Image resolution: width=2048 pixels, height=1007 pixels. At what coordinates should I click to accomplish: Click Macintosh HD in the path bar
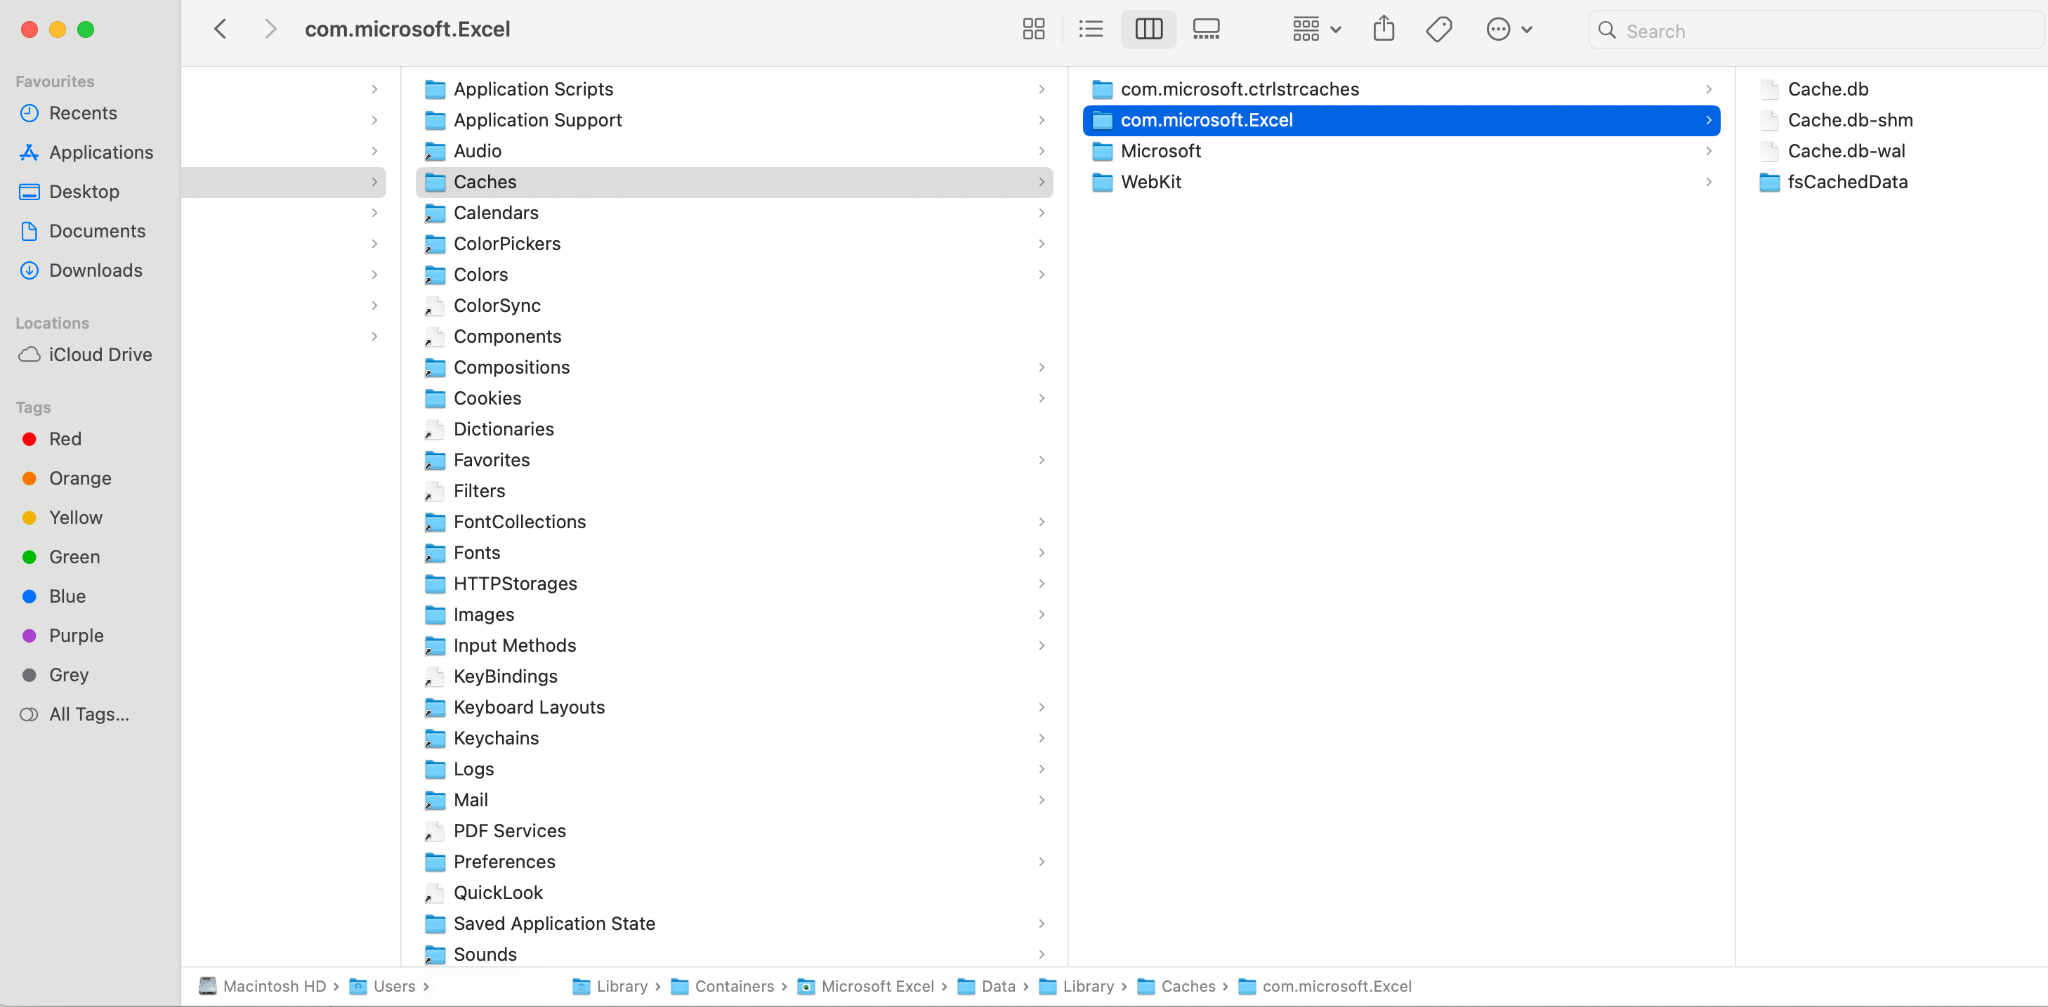(273, 986)
